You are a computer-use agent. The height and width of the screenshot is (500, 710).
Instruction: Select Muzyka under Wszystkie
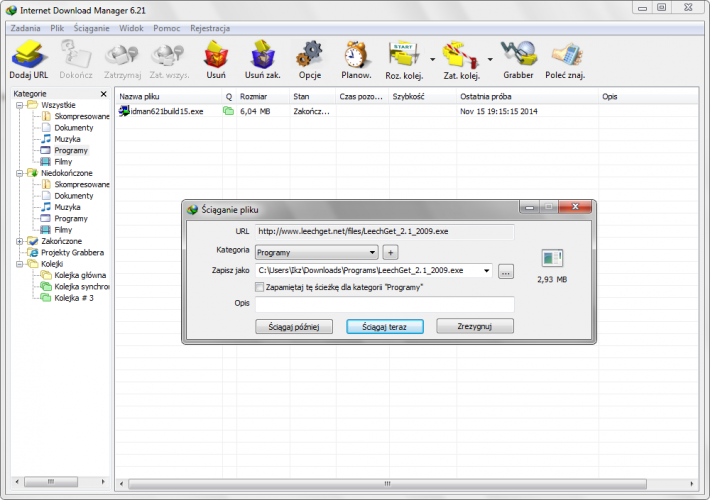tap(67, 139)
